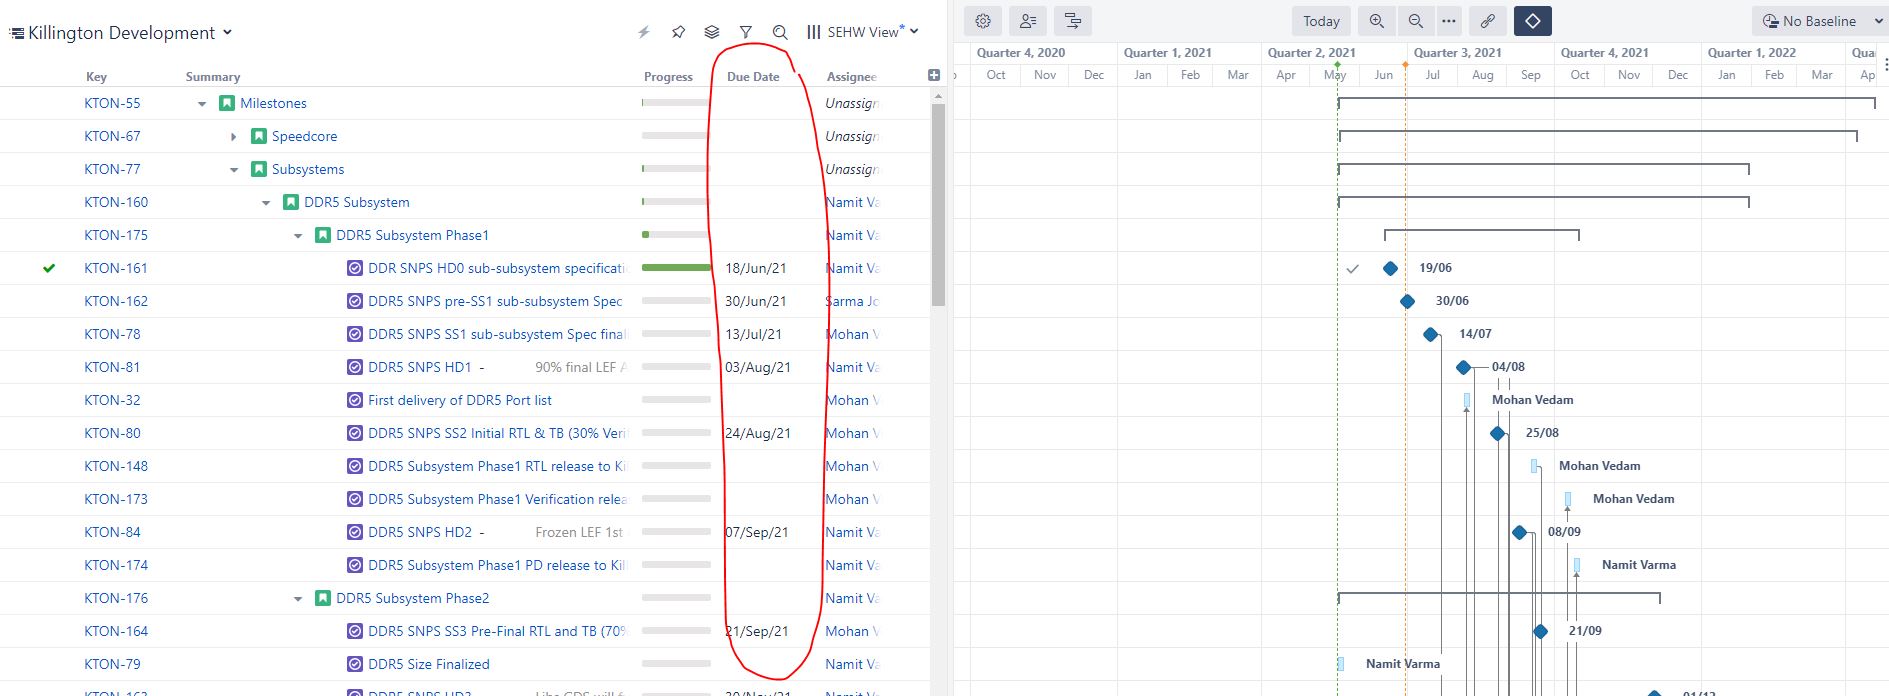
Task: Collapse the DDR5 Subsystem Phase2 row
Action: click(x=298, y=599)
